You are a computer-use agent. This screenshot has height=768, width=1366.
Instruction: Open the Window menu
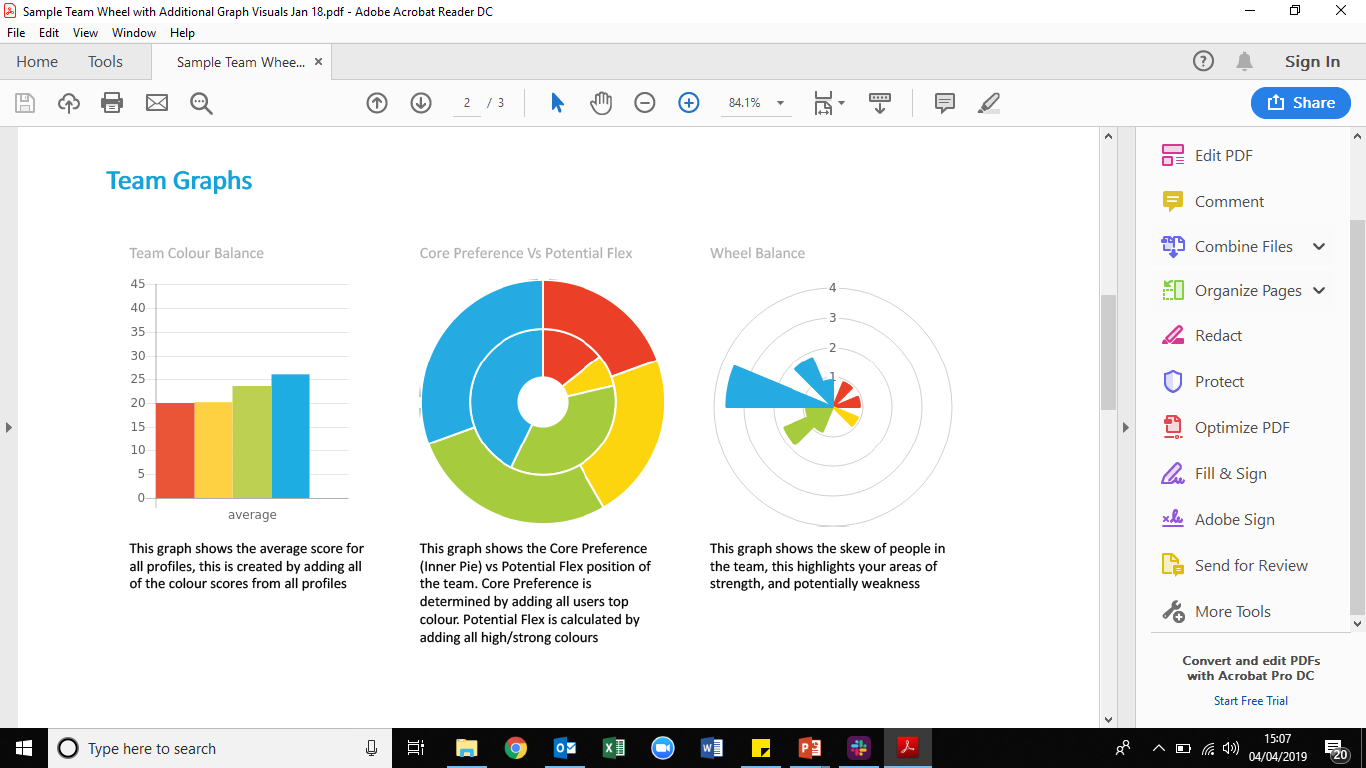[x=134, y=33]
